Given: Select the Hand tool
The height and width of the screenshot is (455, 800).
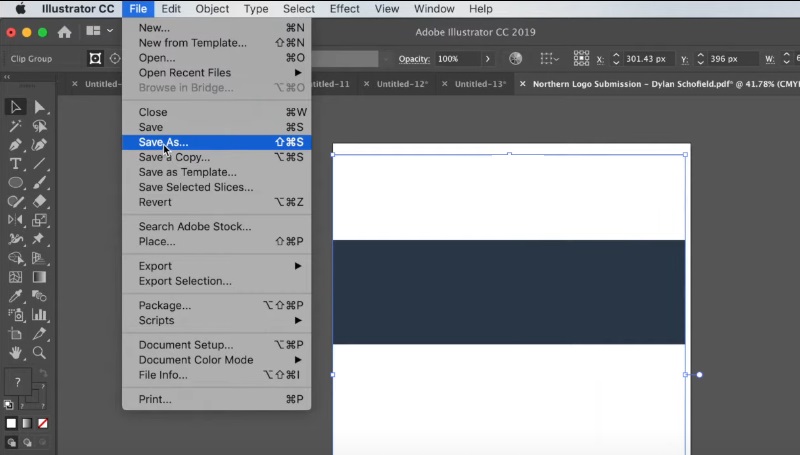Looking at the screenshot, I should coord(15,352).
